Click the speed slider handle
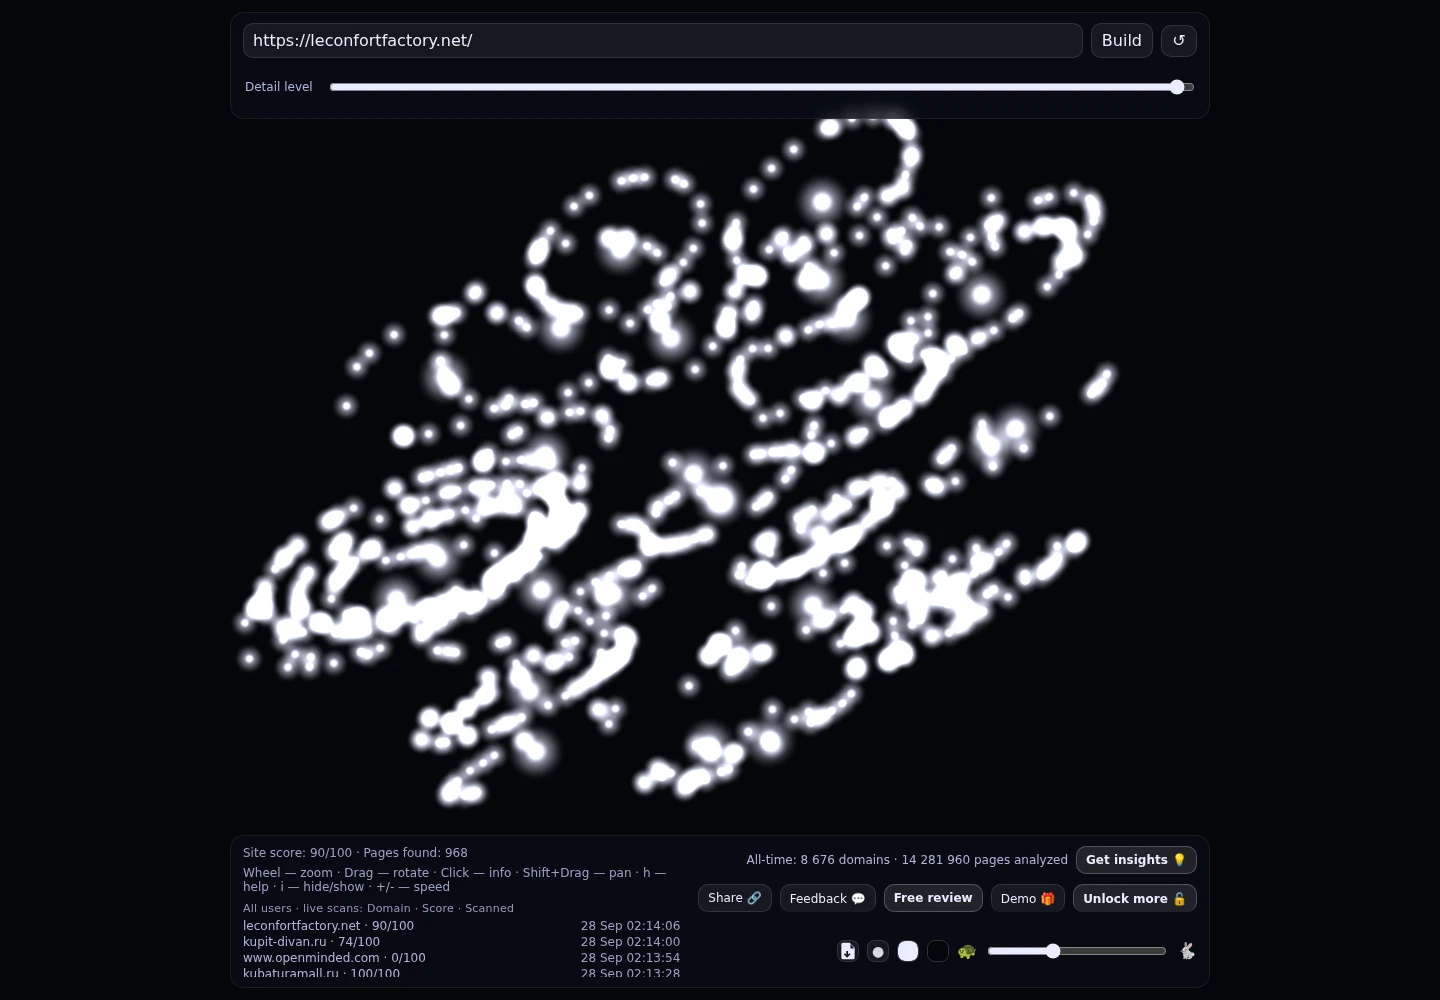Viewport: 1440px width, 1000px height. click(1053, 951)
